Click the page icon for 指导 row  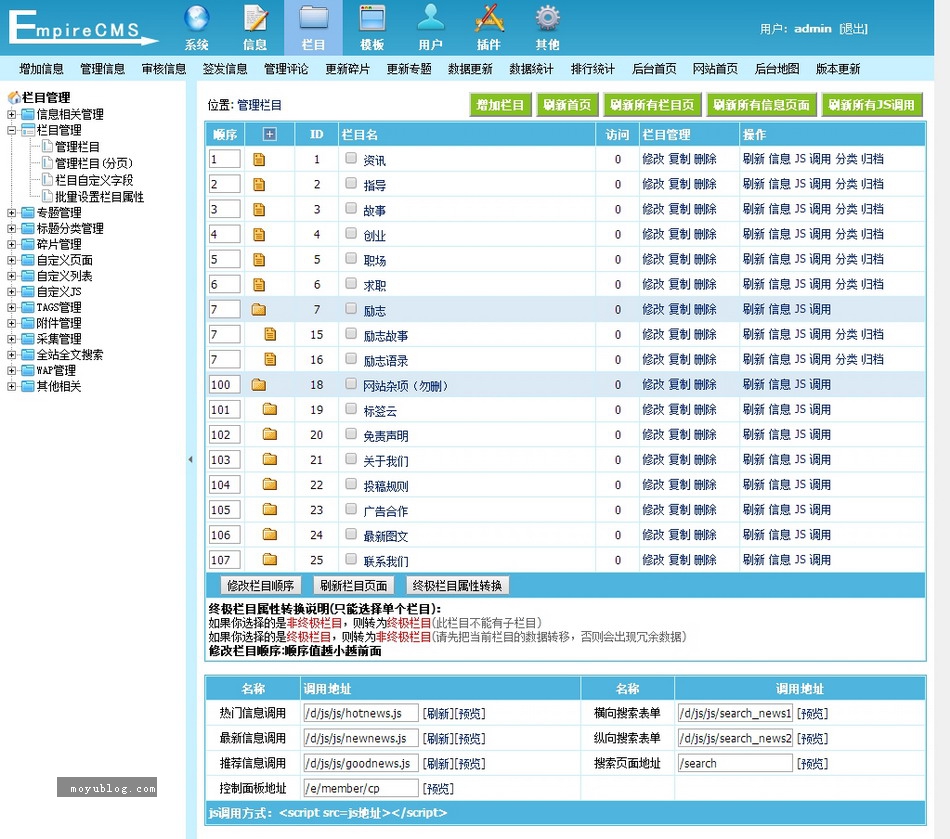(x=259, y=185)
